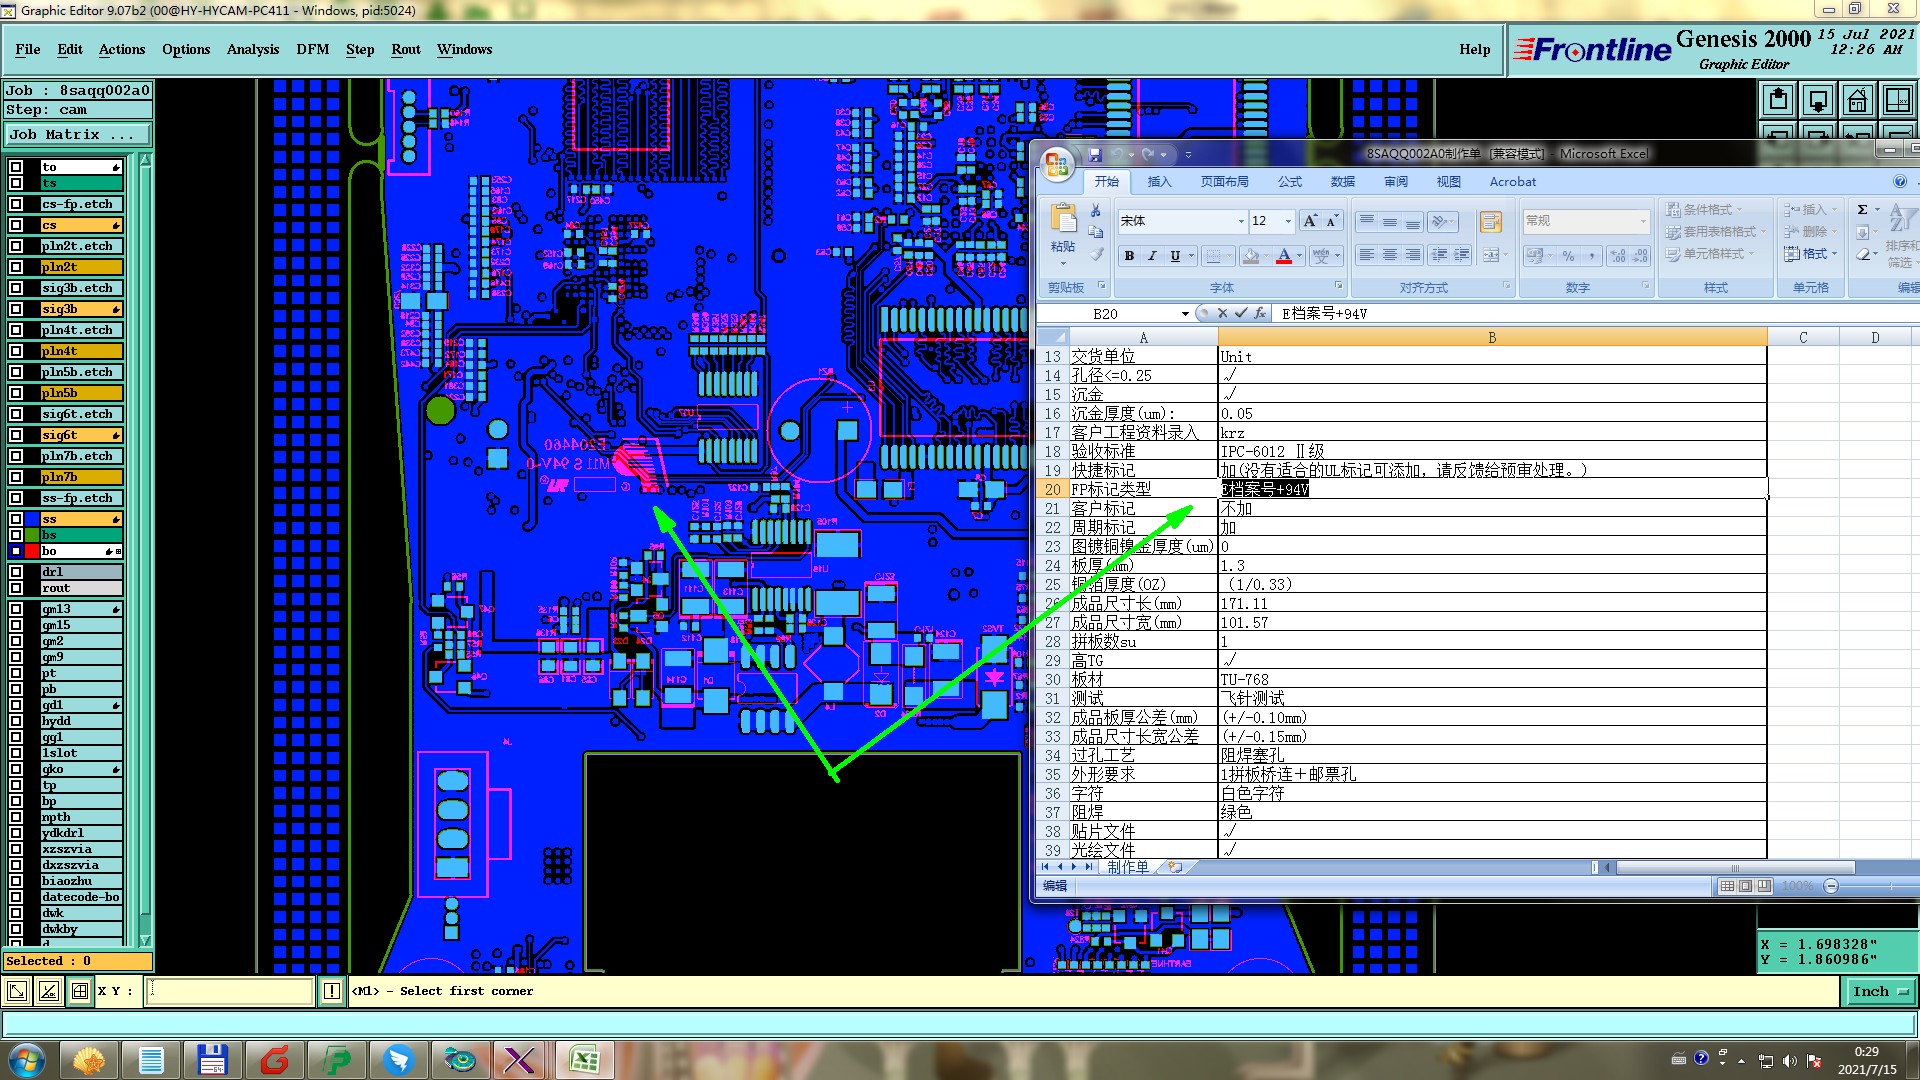Open the DFM menu
The image size is (1920, 1080).
click(312, 49)
